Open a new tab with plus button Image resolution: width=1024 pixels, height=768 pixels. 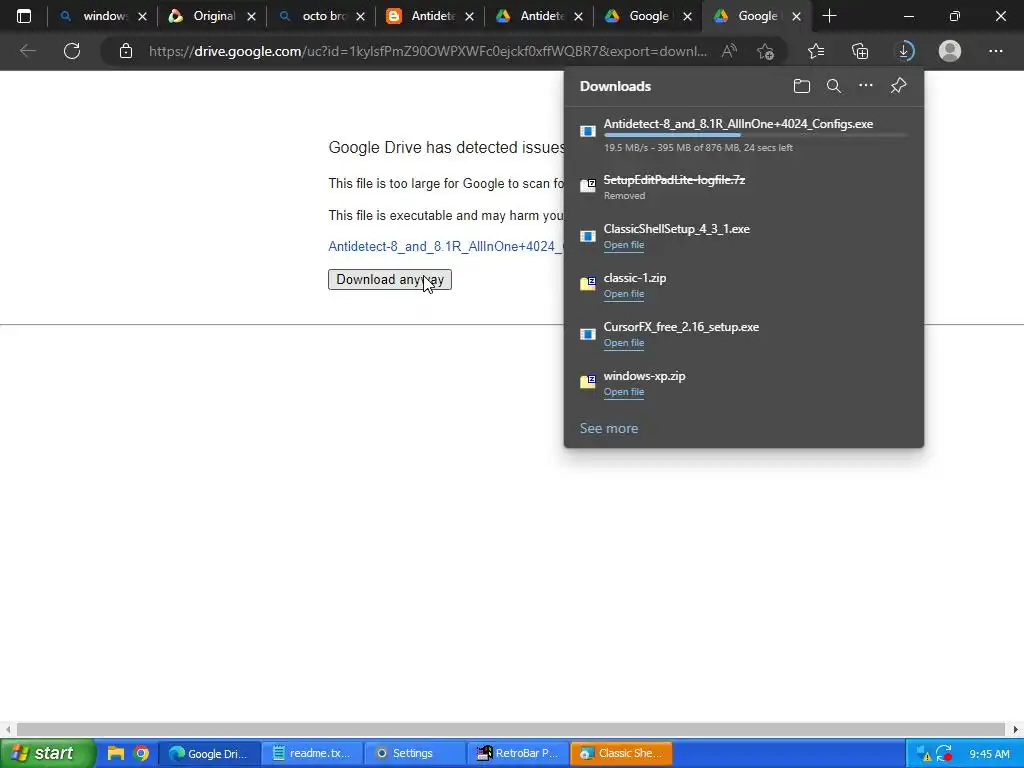[829, 16]
